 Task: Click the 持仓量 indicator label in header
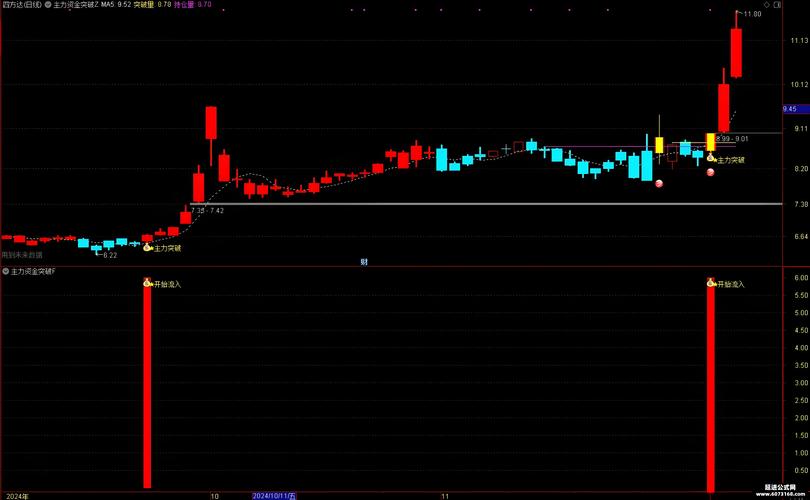coord(185,5)
